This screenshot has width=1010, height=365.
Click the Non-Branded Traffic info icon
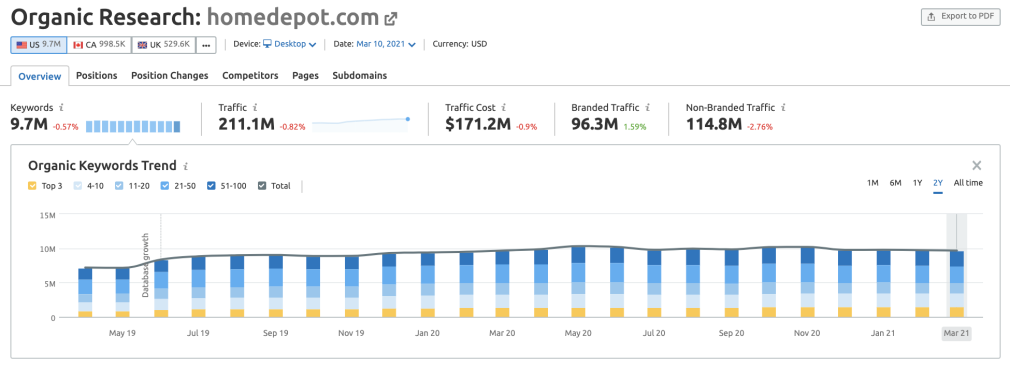783,108
